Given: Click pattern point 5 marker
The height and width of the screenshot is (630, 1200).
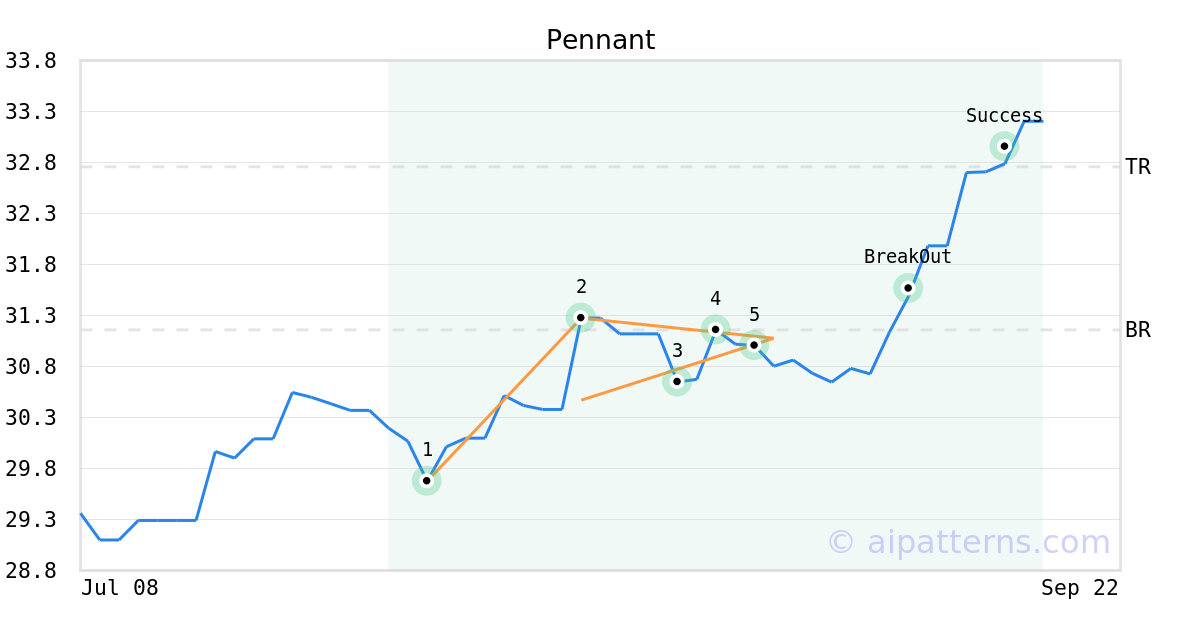Looking at the screenshot, I should [x=754, y=344].
